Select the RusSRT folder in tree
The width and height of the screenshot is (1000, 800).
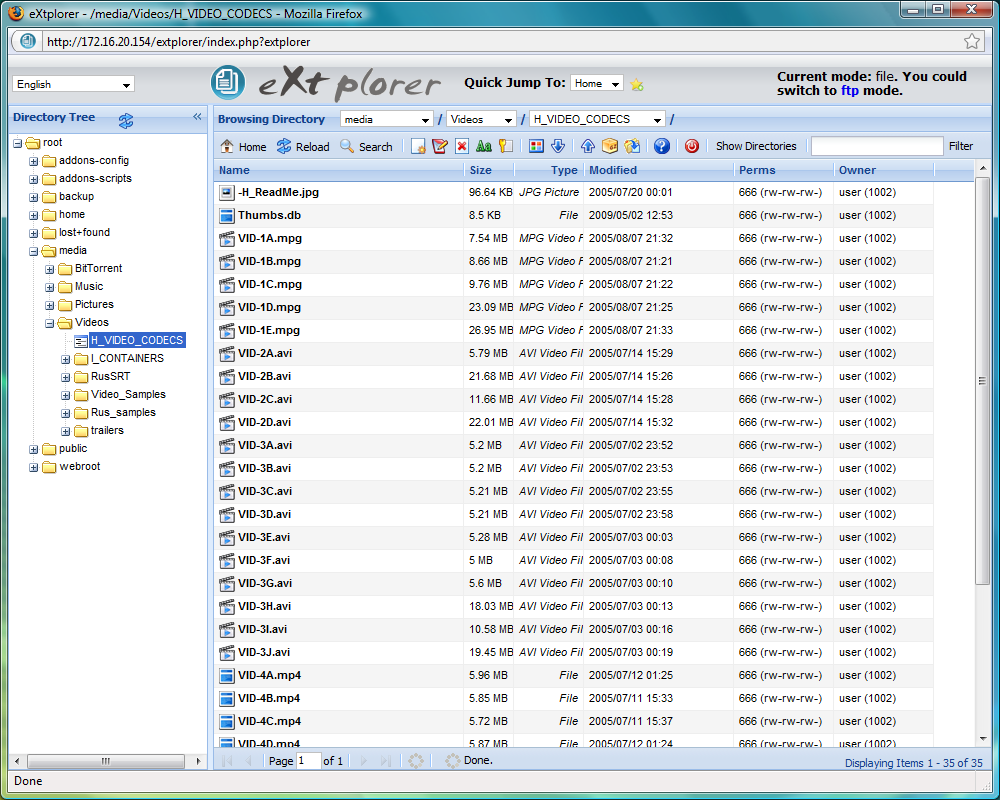110,376
